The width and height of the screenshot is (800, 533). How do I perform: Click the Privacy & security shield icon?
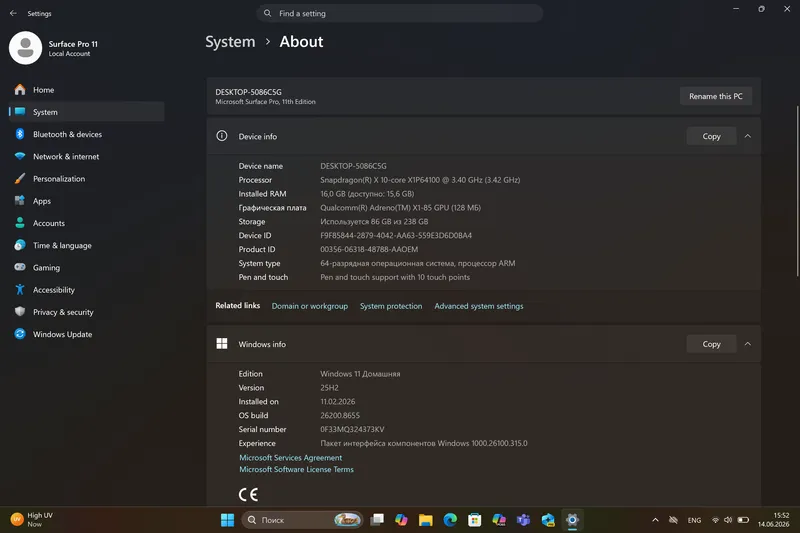click(20, 312)
